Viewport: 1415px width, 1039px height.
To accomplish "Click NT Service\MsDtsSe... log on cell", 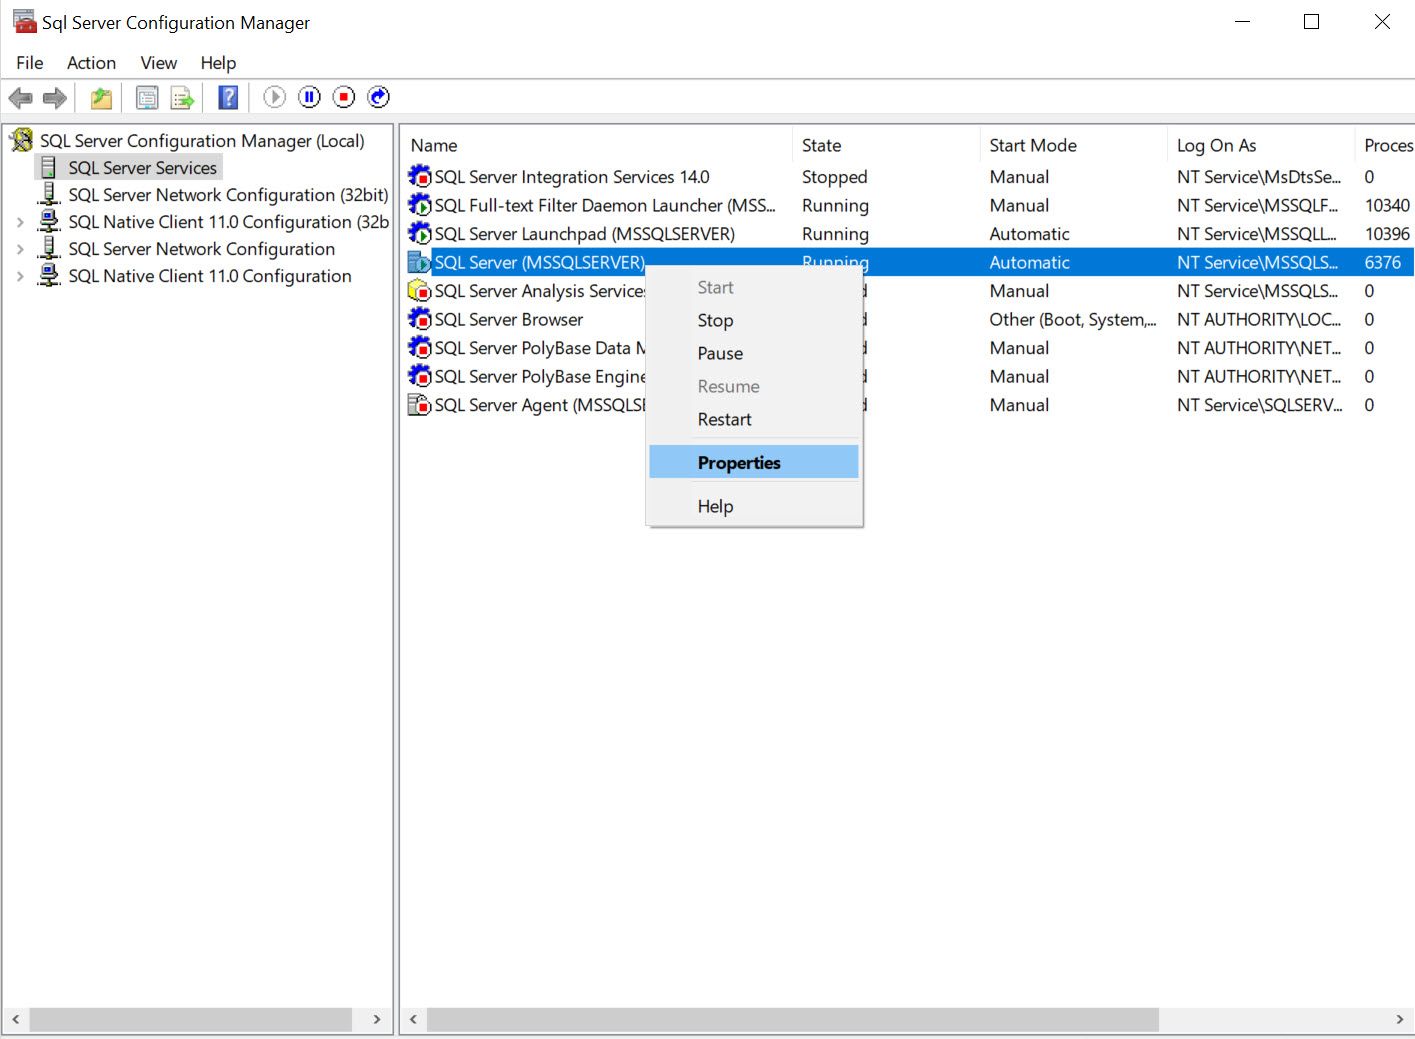I will tap(1259, 177).
